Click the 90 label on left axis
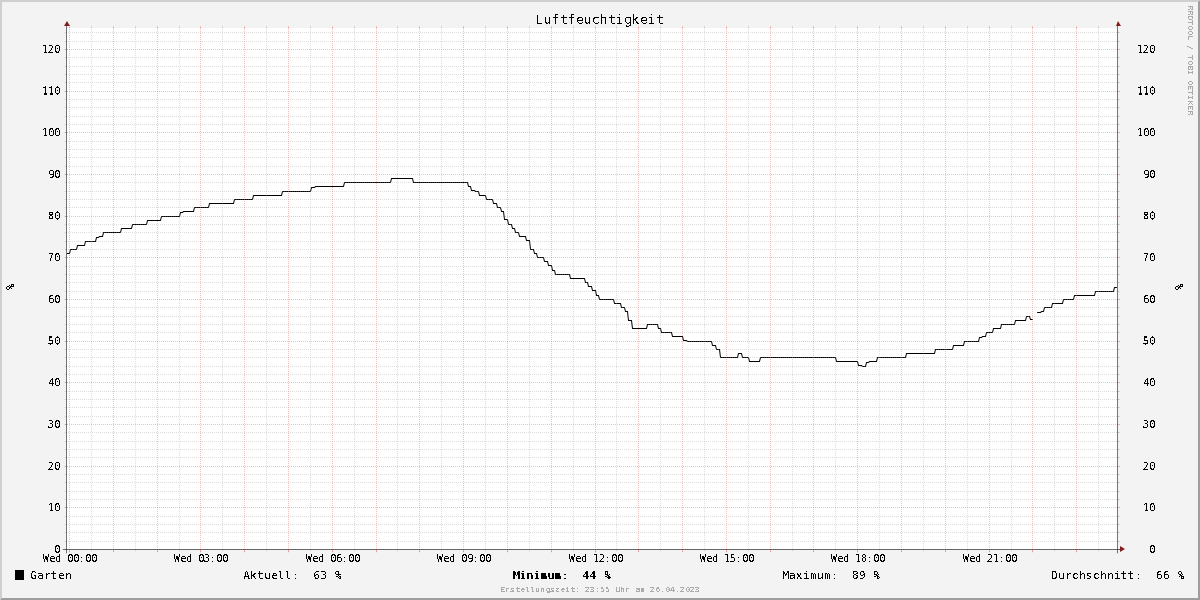The height and width of the screenshot is (600, 1200). click(x=53, y=174)
